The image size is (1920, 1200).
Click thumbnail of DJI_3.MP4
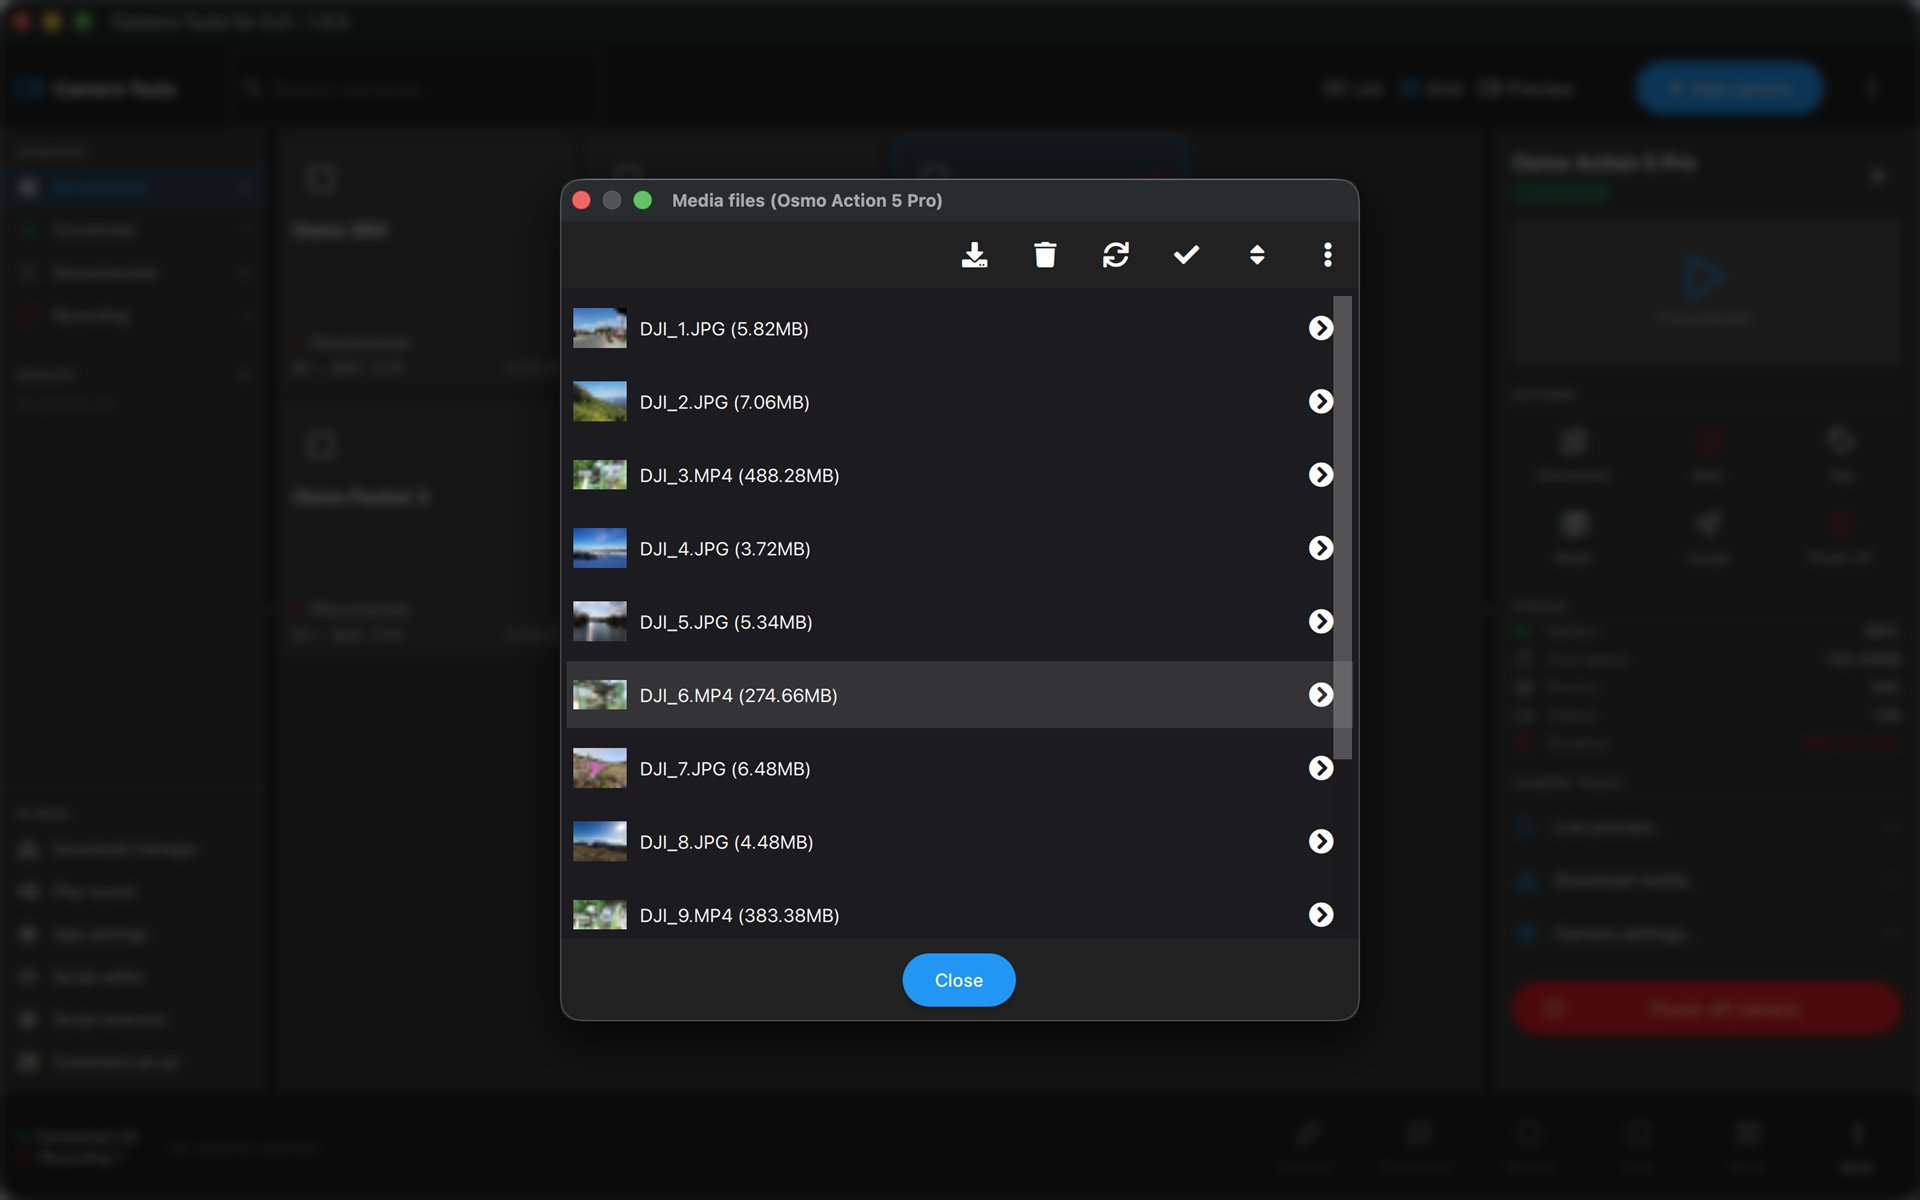[x=600, y=475]
